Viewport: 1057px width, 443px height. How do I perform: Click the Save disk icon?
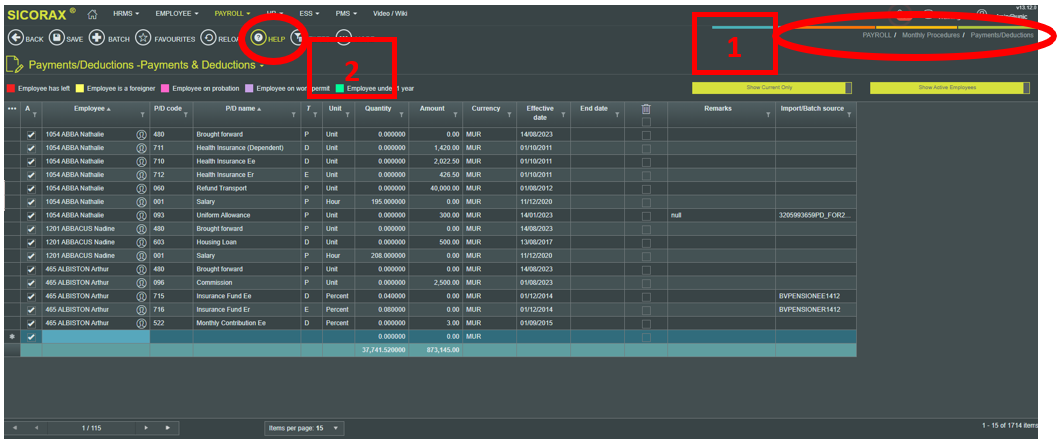[x=55, y=38]
